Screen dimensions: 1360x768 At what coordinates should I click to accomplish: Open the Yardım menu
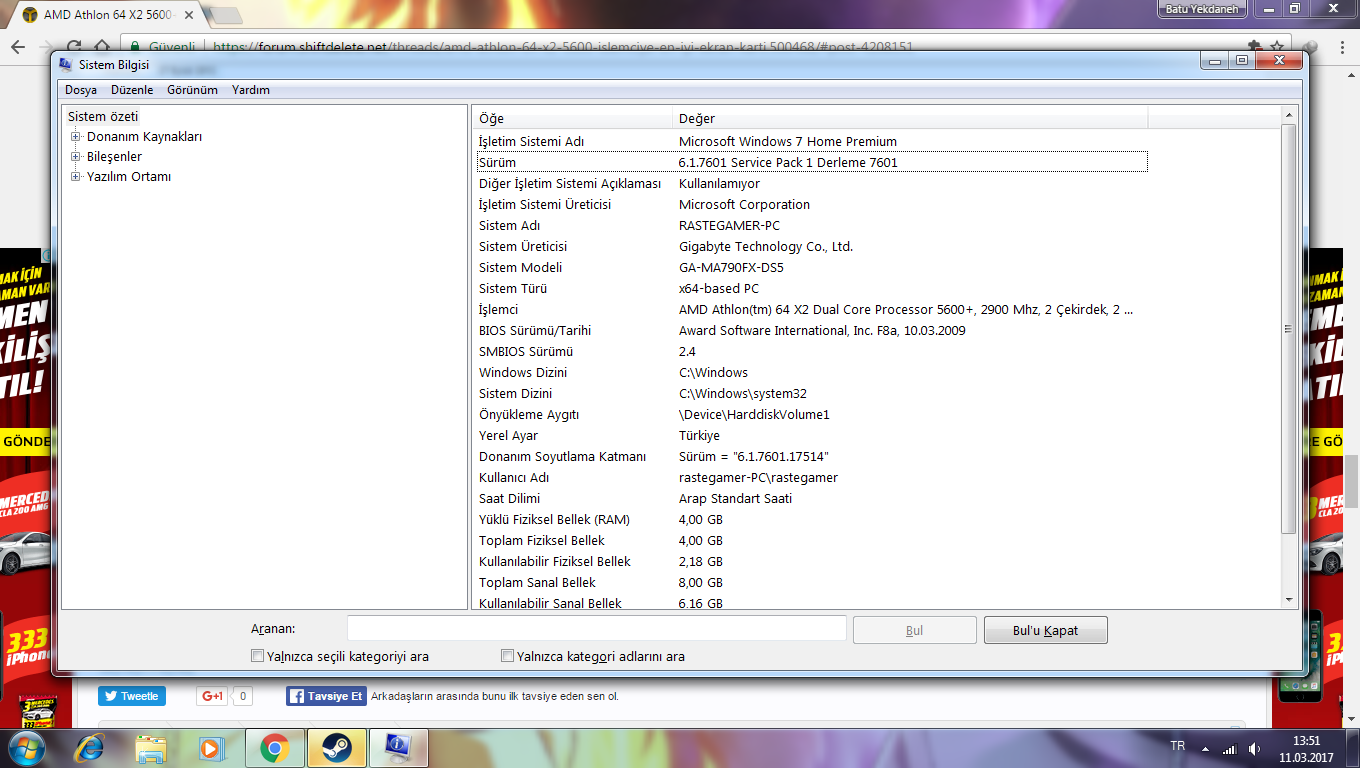(251, 90)
